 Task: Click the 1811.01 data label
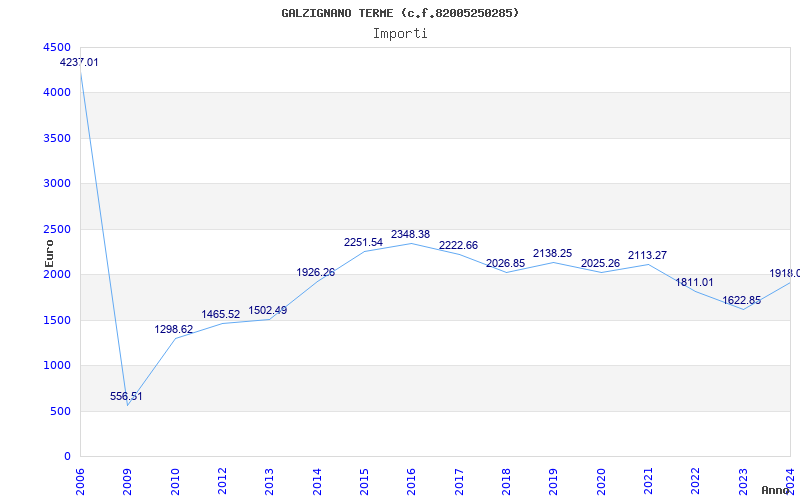click(x=694, y=282)
